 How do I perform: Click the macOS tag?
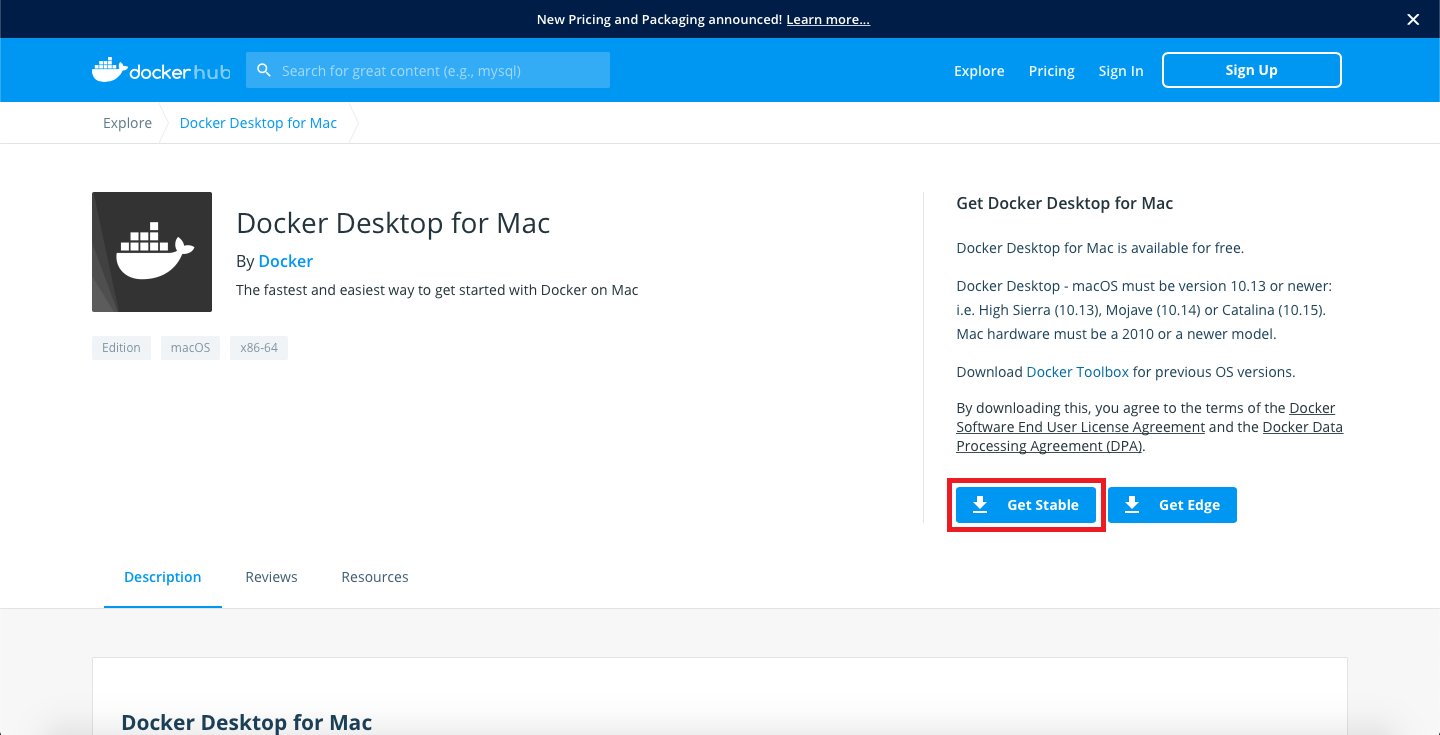[190, 348]
